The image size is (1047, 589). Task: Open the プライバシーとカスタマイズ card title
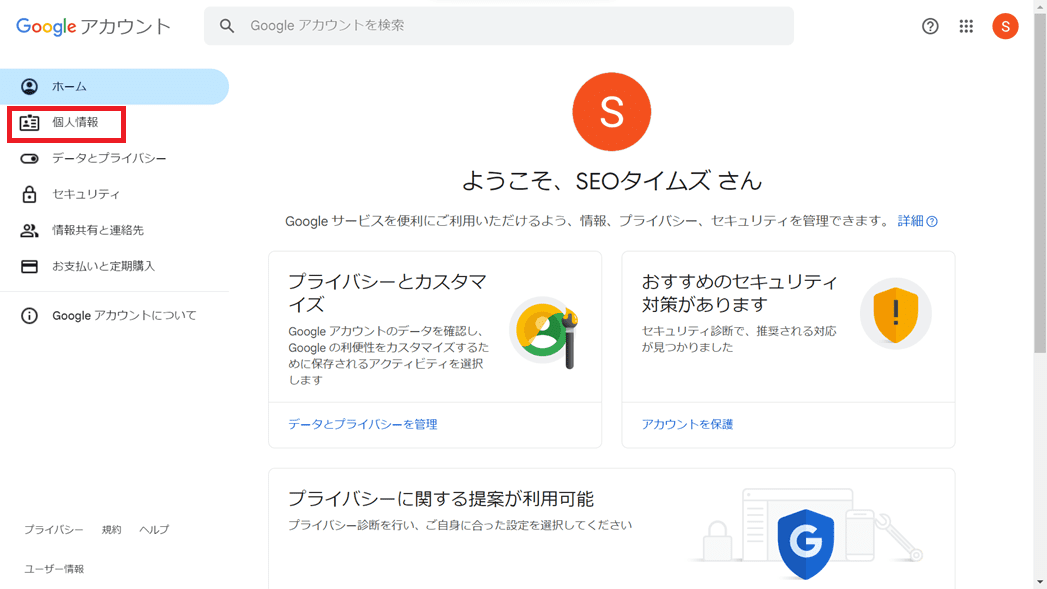pos(387,293)
